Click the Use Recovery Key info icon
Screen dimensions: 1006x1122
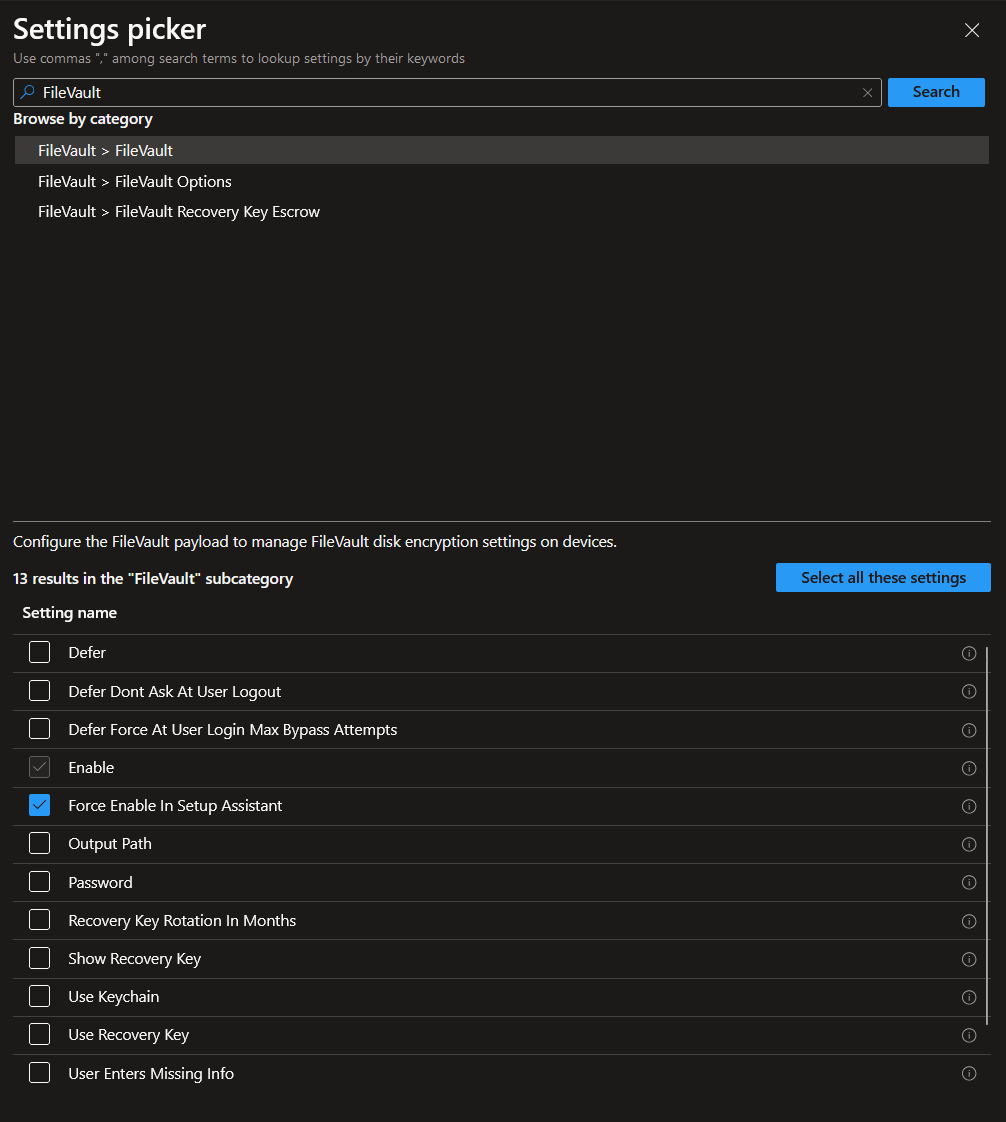click(x=969, y=1035)
